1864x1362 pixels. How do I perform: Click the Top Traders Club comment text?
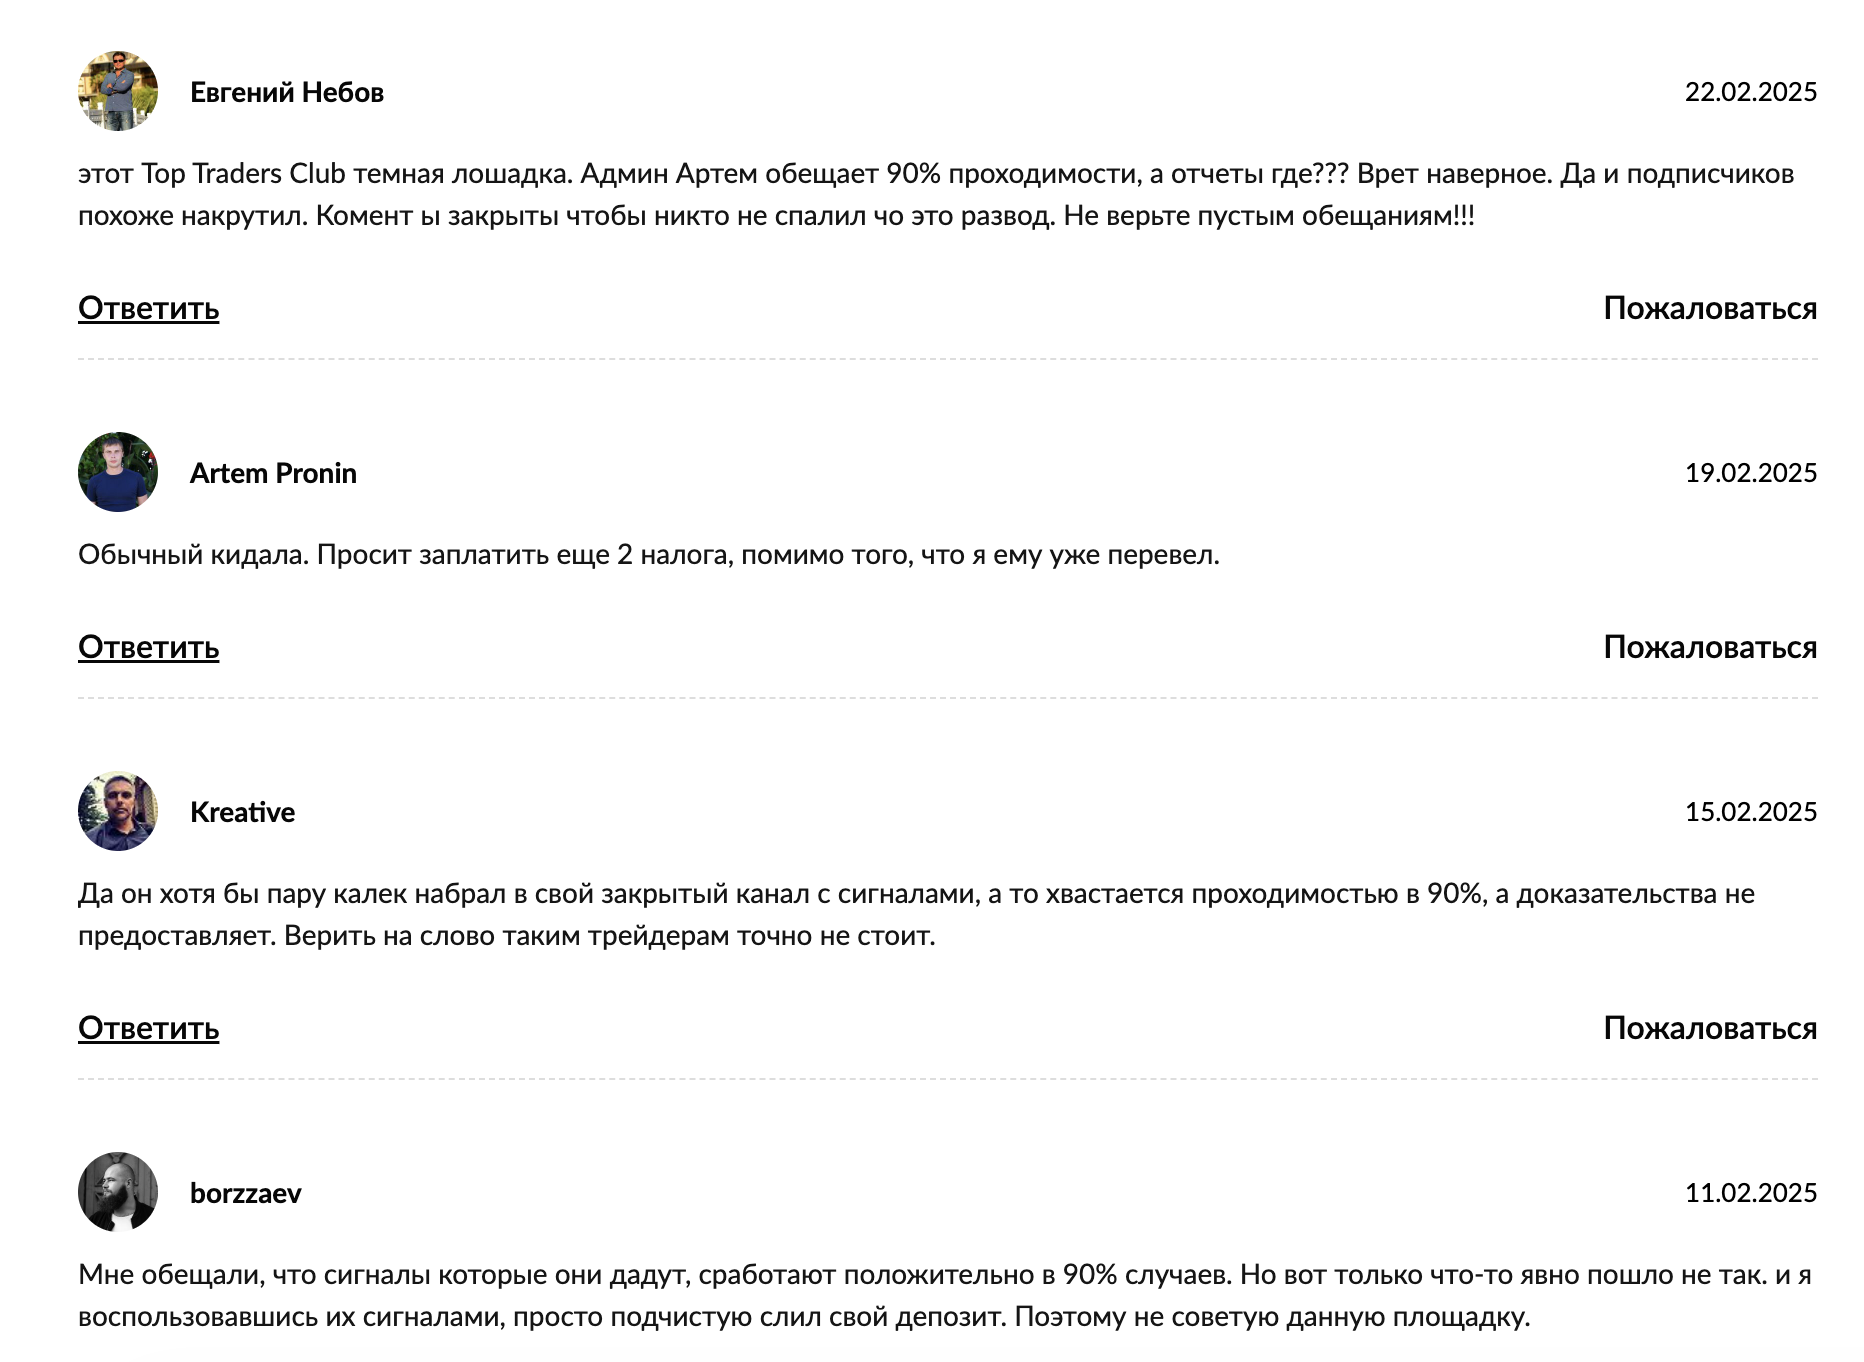click(x=936, y=194)
